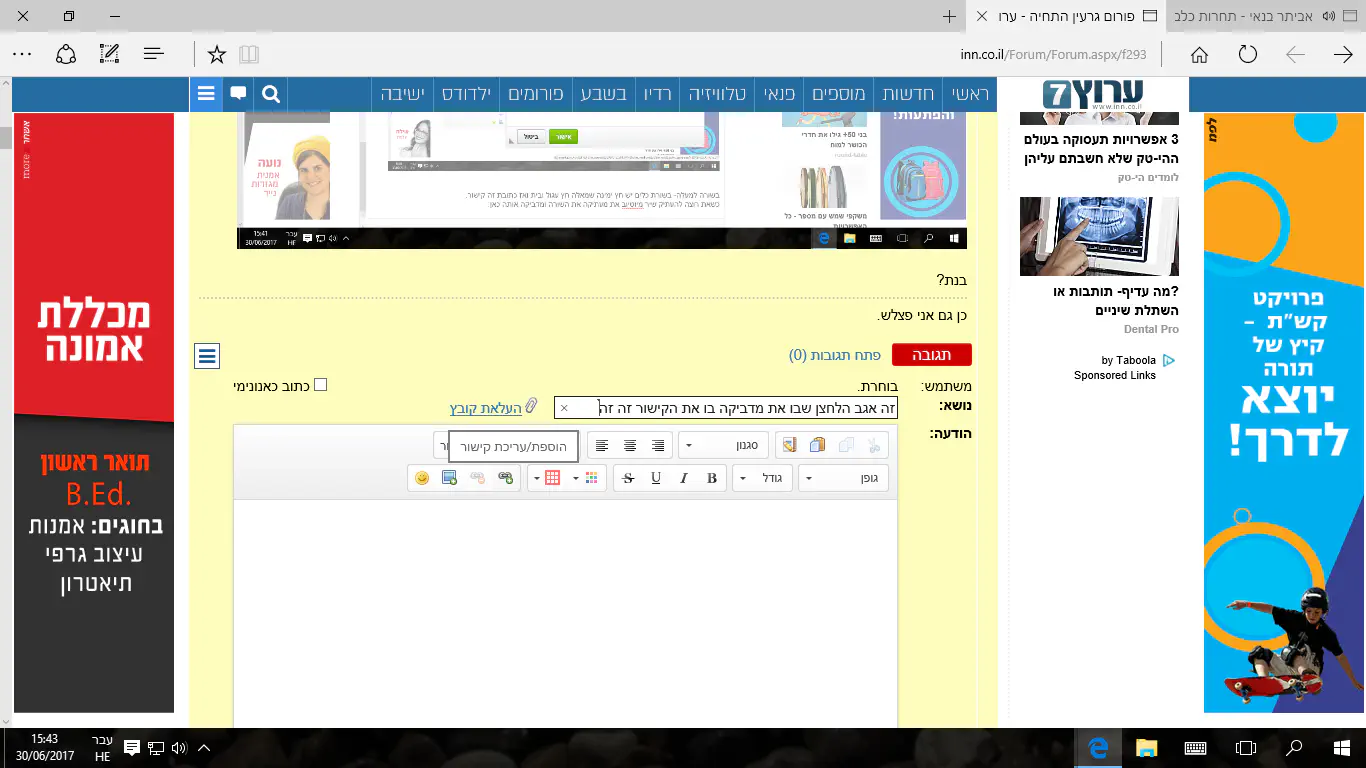Open the 'גופן' font dropdown
1366x768 pixels.
843,478
